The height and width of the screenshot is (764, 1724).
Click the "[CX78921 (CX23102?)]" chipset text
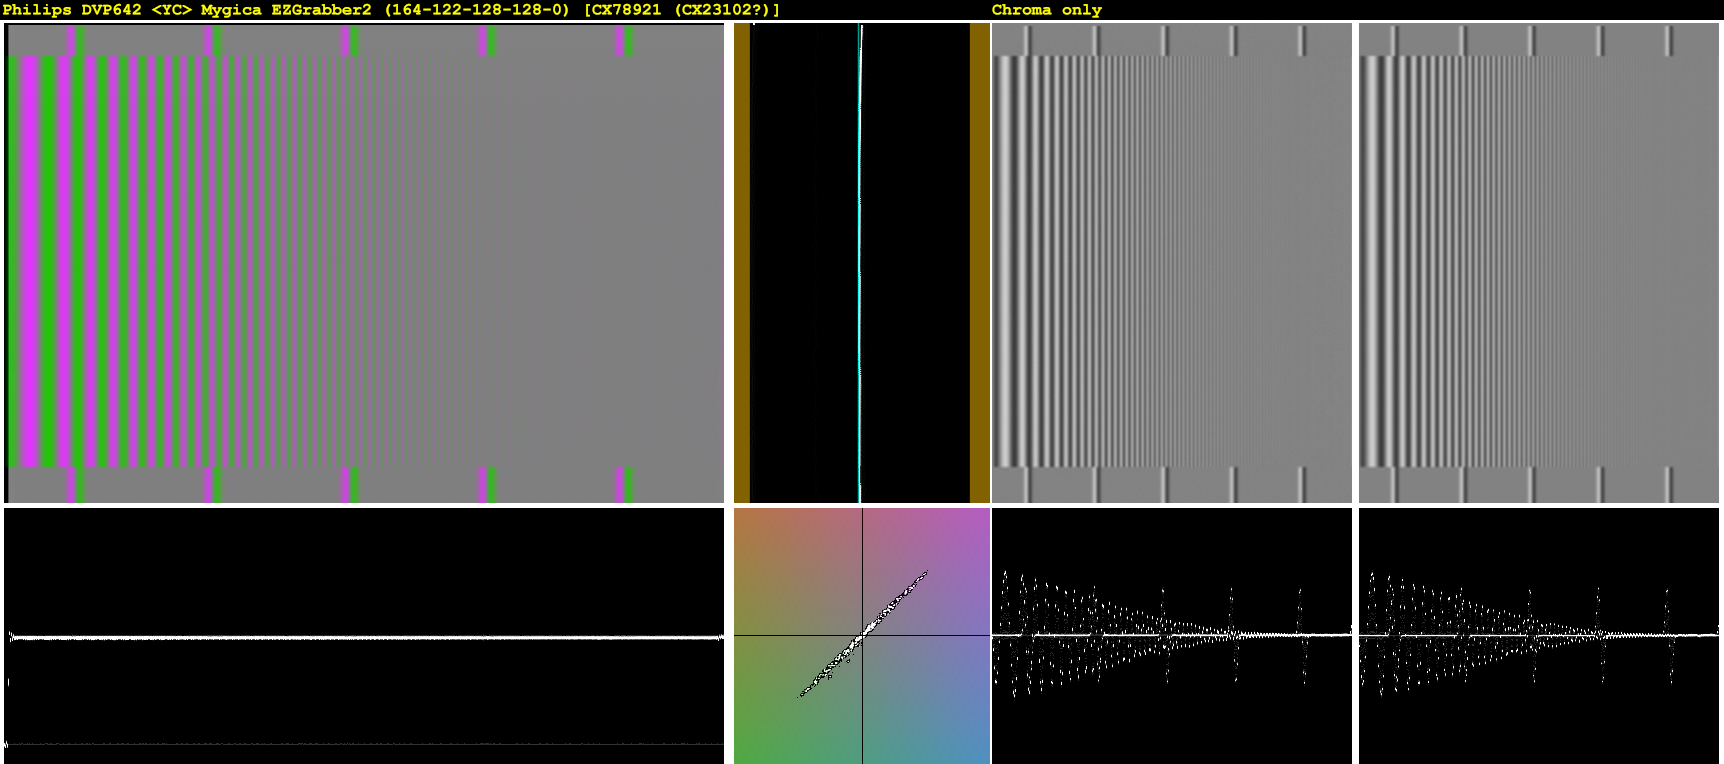682,10
